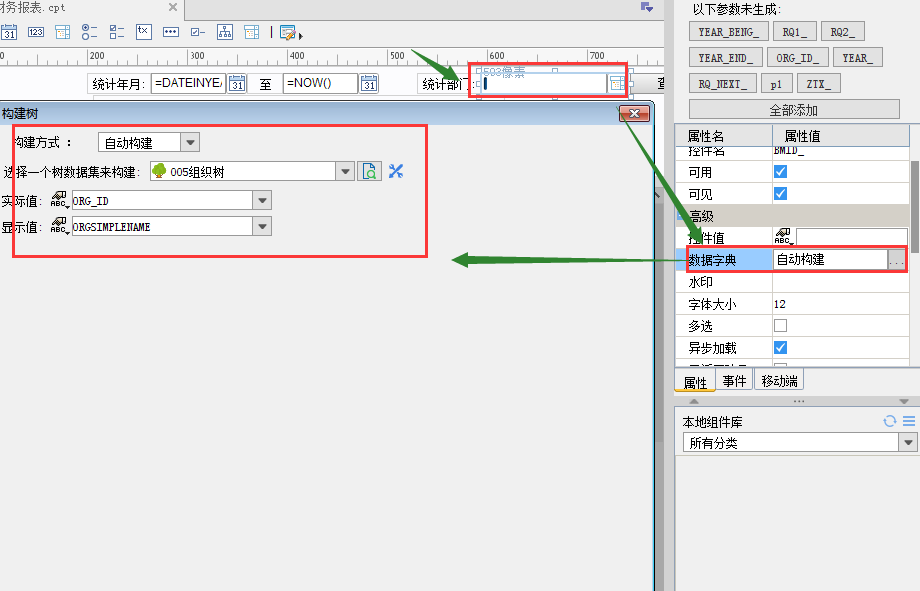This screenshot has height=591, width=920.
Task: Click the =DATEINYEAR date input field
Action: [x=188, y=83]
